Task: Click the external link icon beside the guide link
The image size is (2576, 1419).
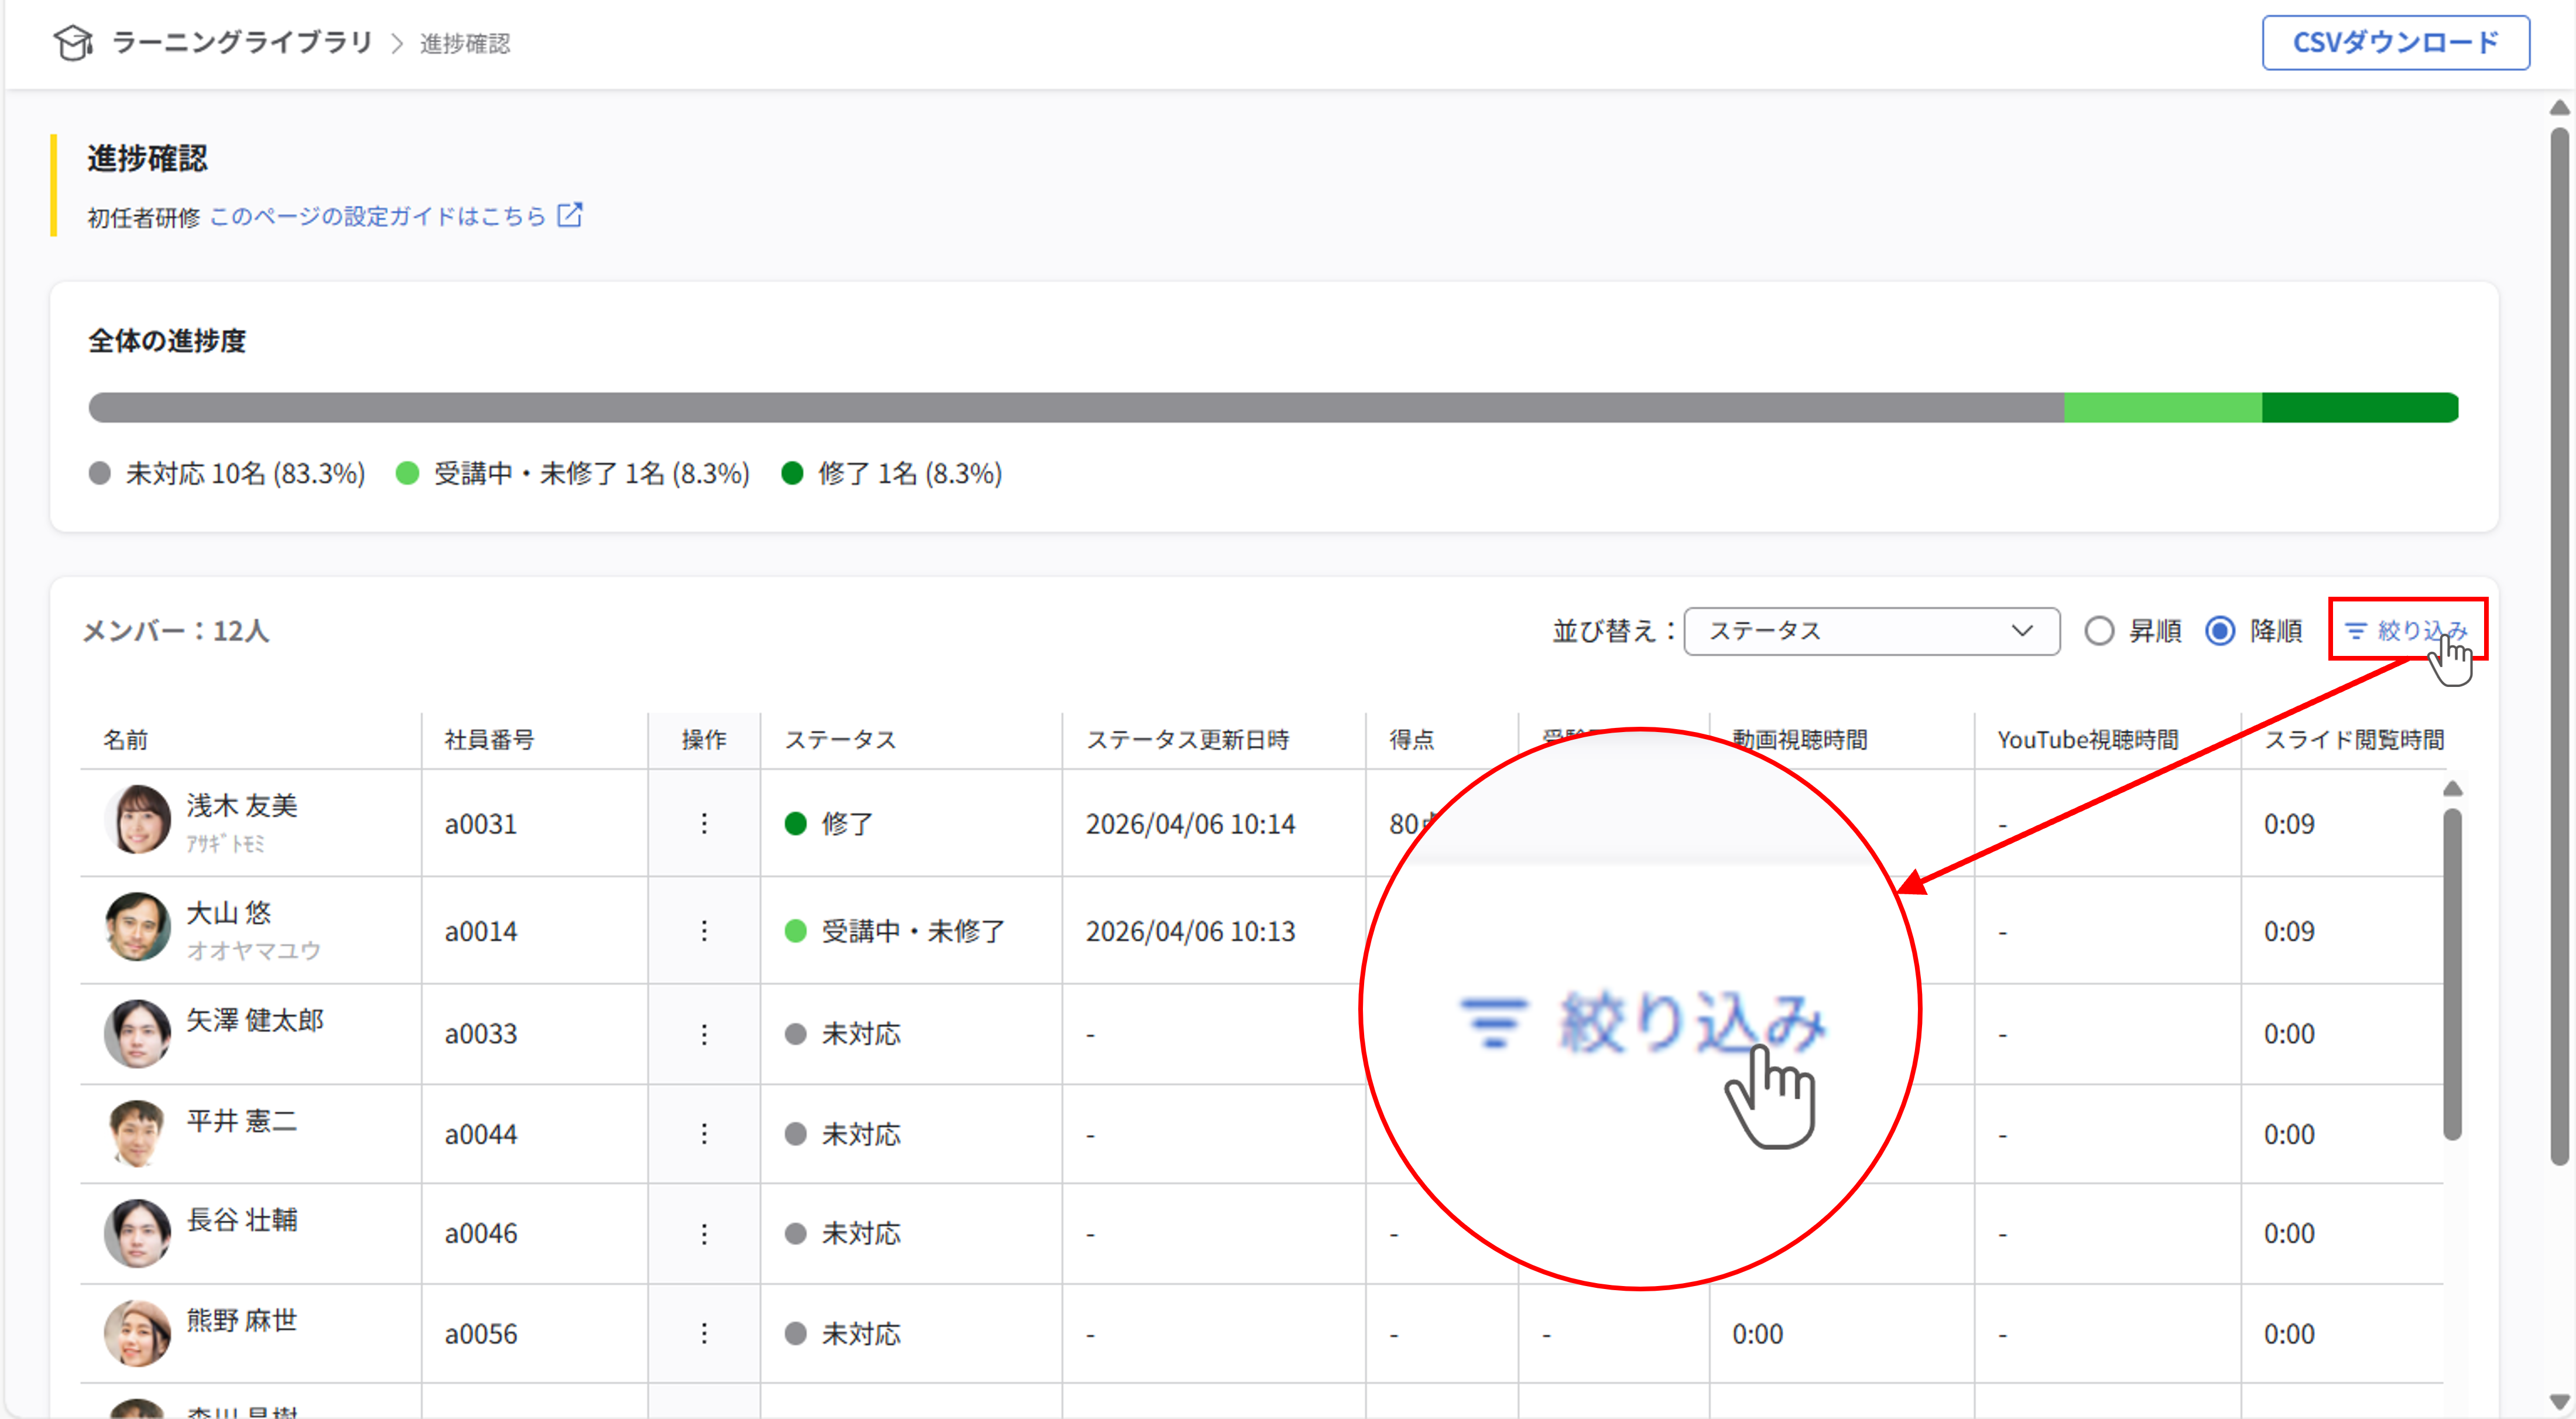Action: pos(568,215)
